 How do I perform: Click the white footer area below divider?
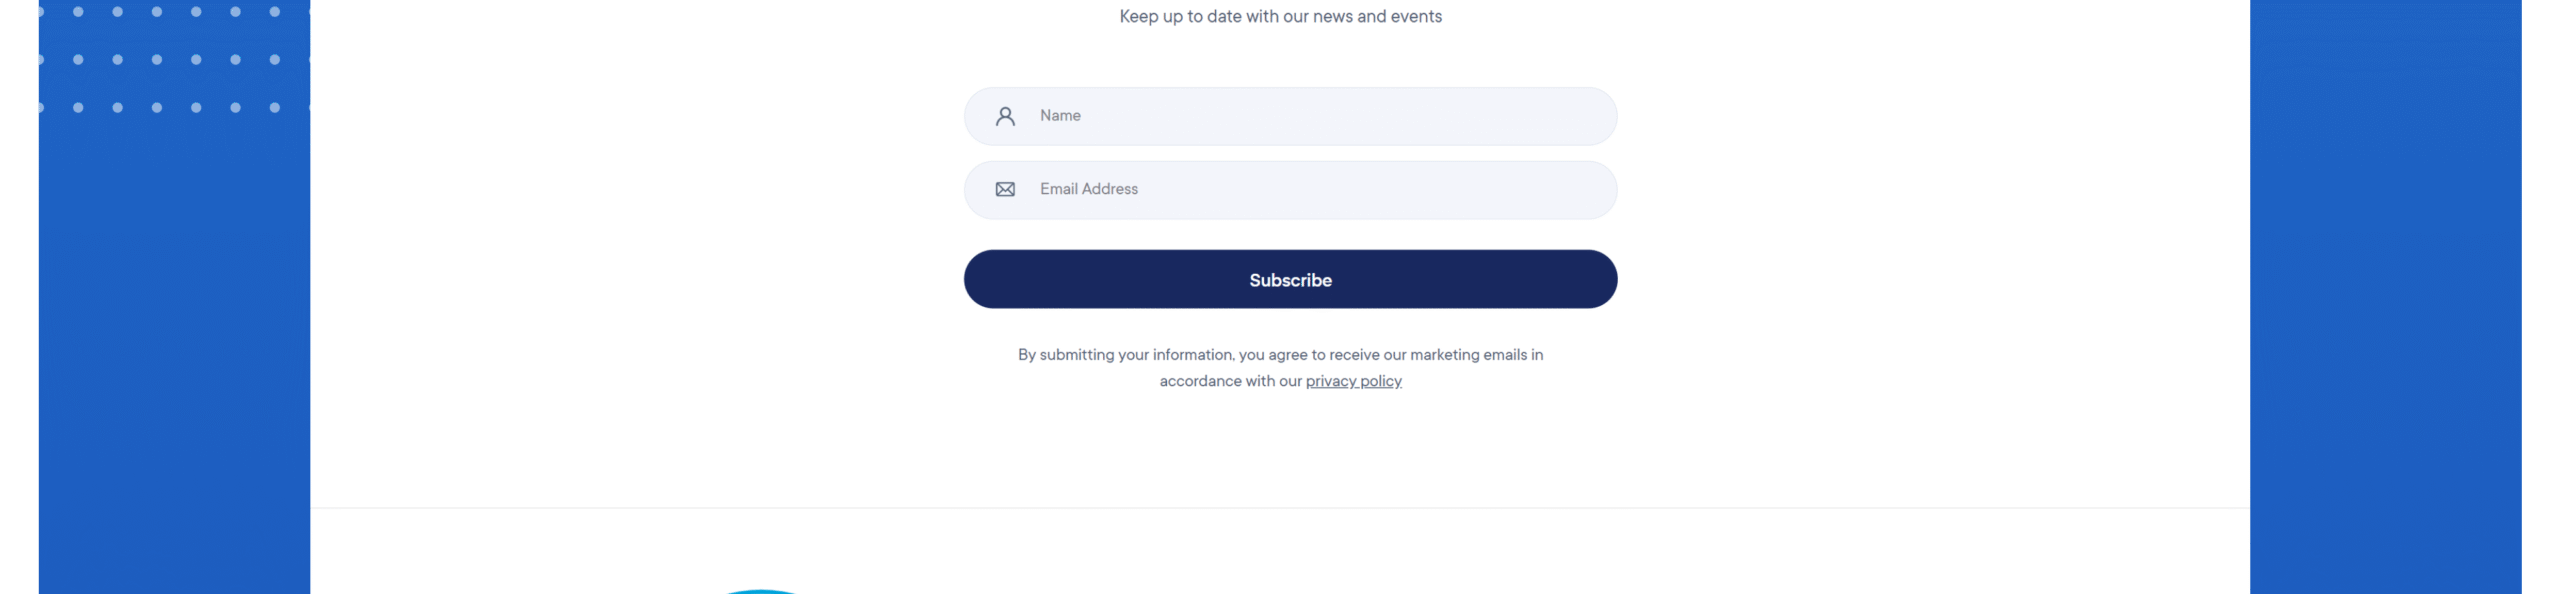click(1500, 552)
